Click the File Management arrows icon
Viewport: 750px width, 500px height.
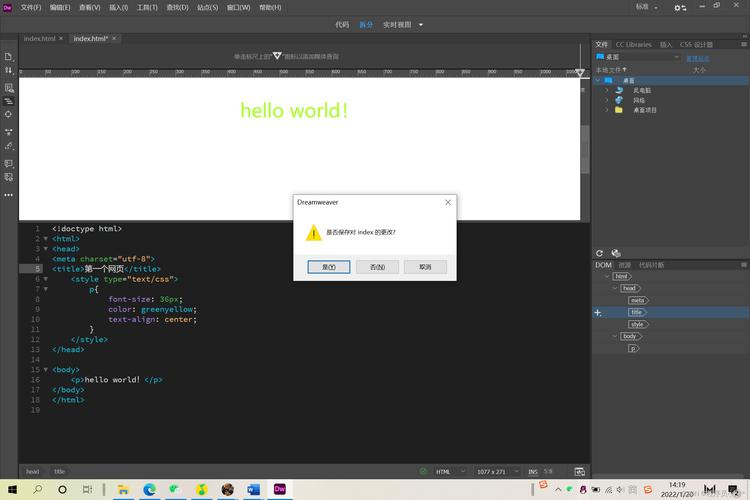click(8, 70)
